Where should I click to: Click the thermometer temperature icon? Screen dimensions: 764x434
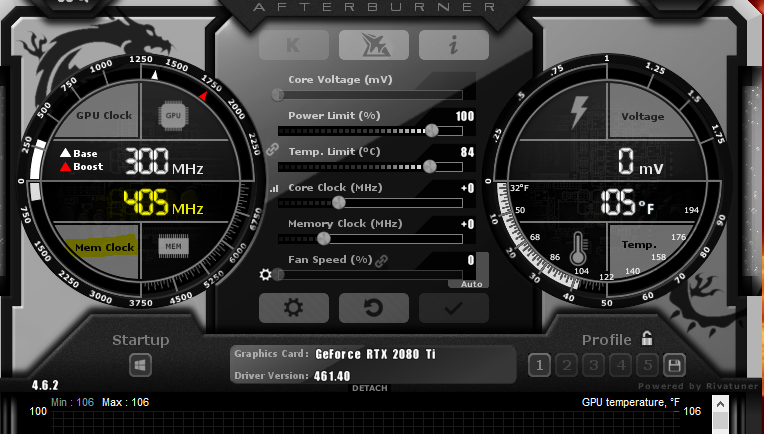[x=578, y=248]
